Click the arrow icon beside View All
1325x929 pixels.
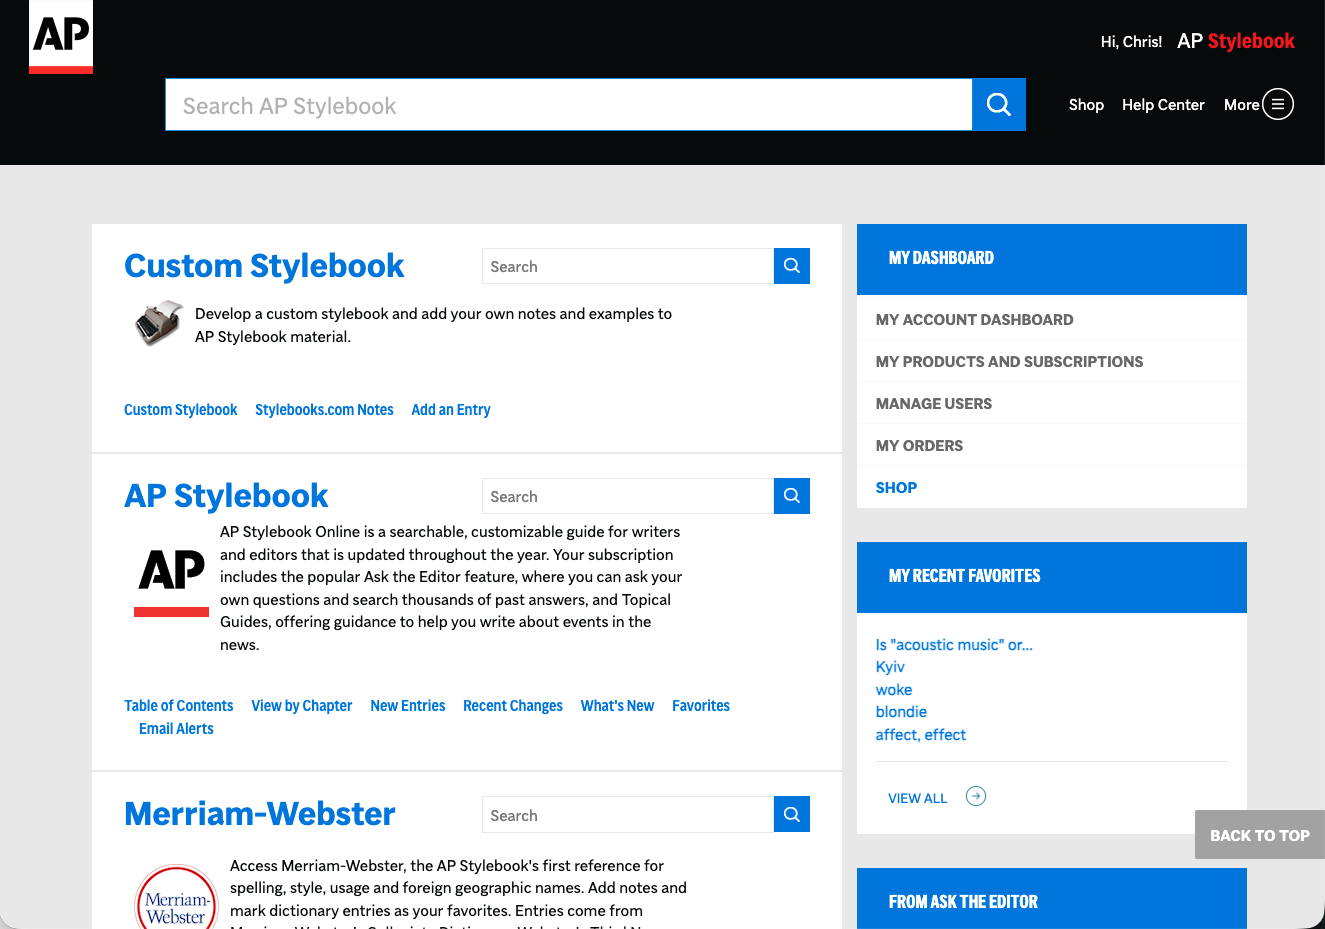point(975,796)
